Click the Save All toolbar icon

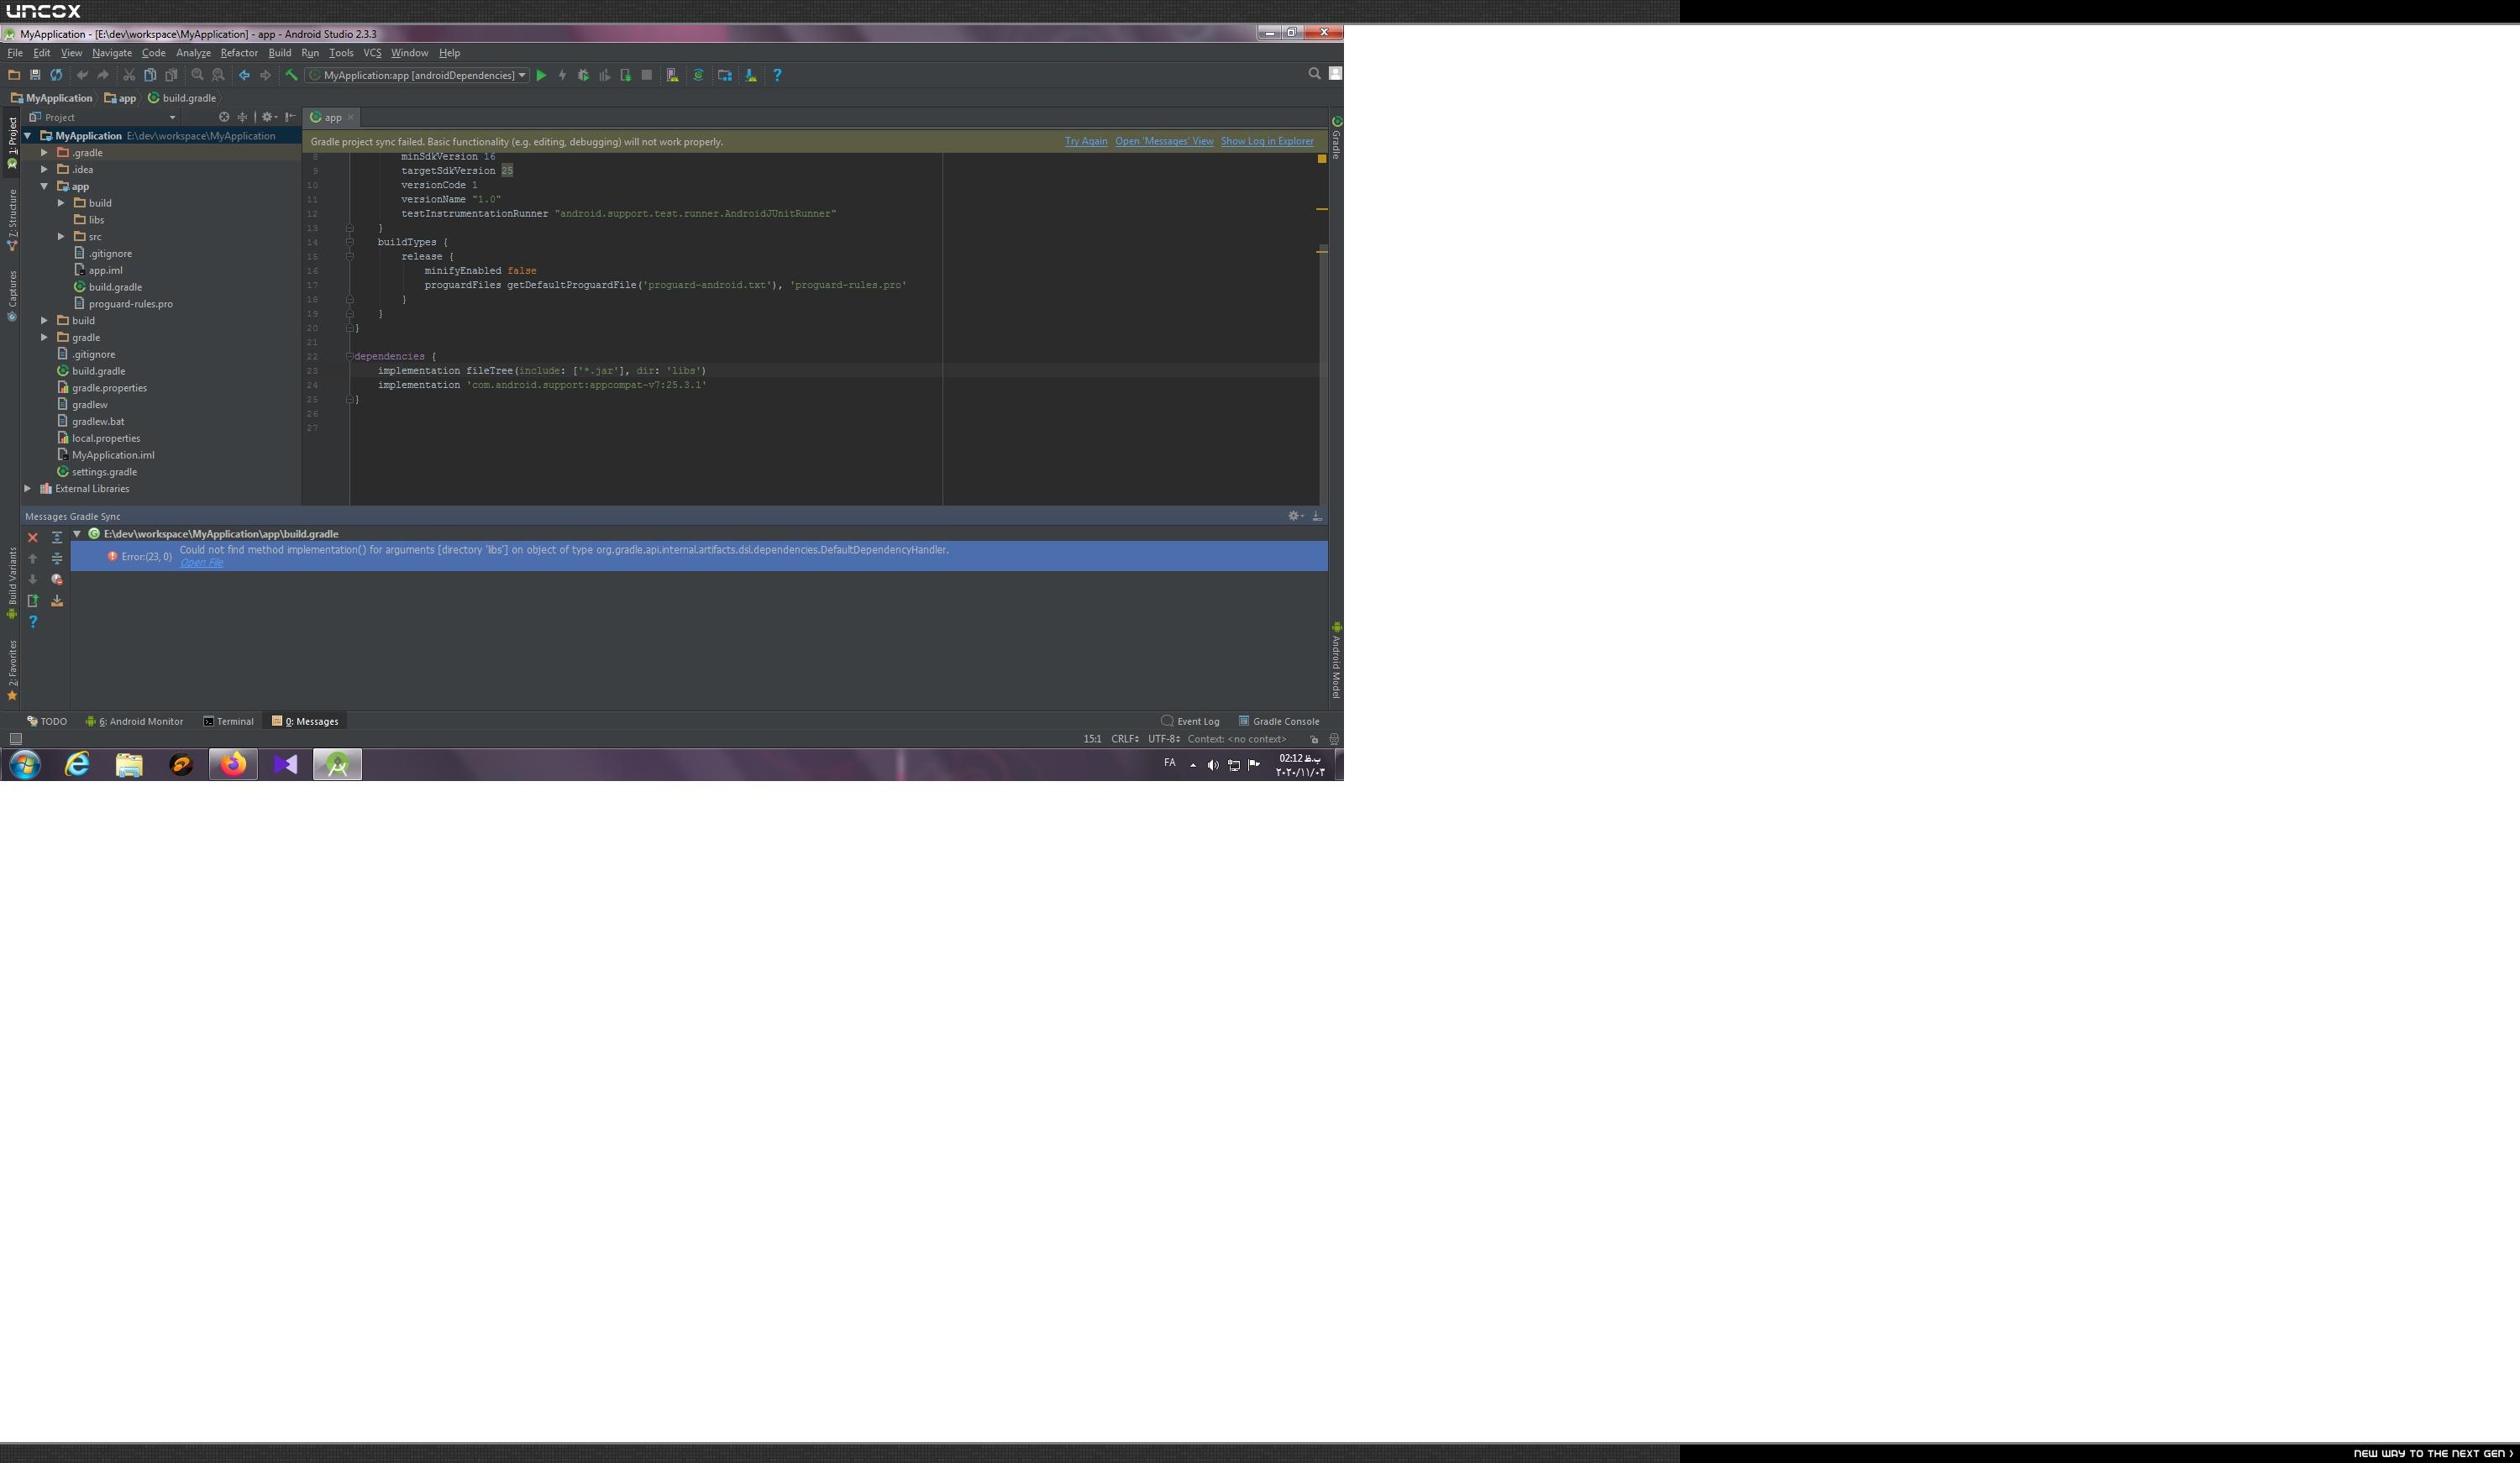click(35, 75)
